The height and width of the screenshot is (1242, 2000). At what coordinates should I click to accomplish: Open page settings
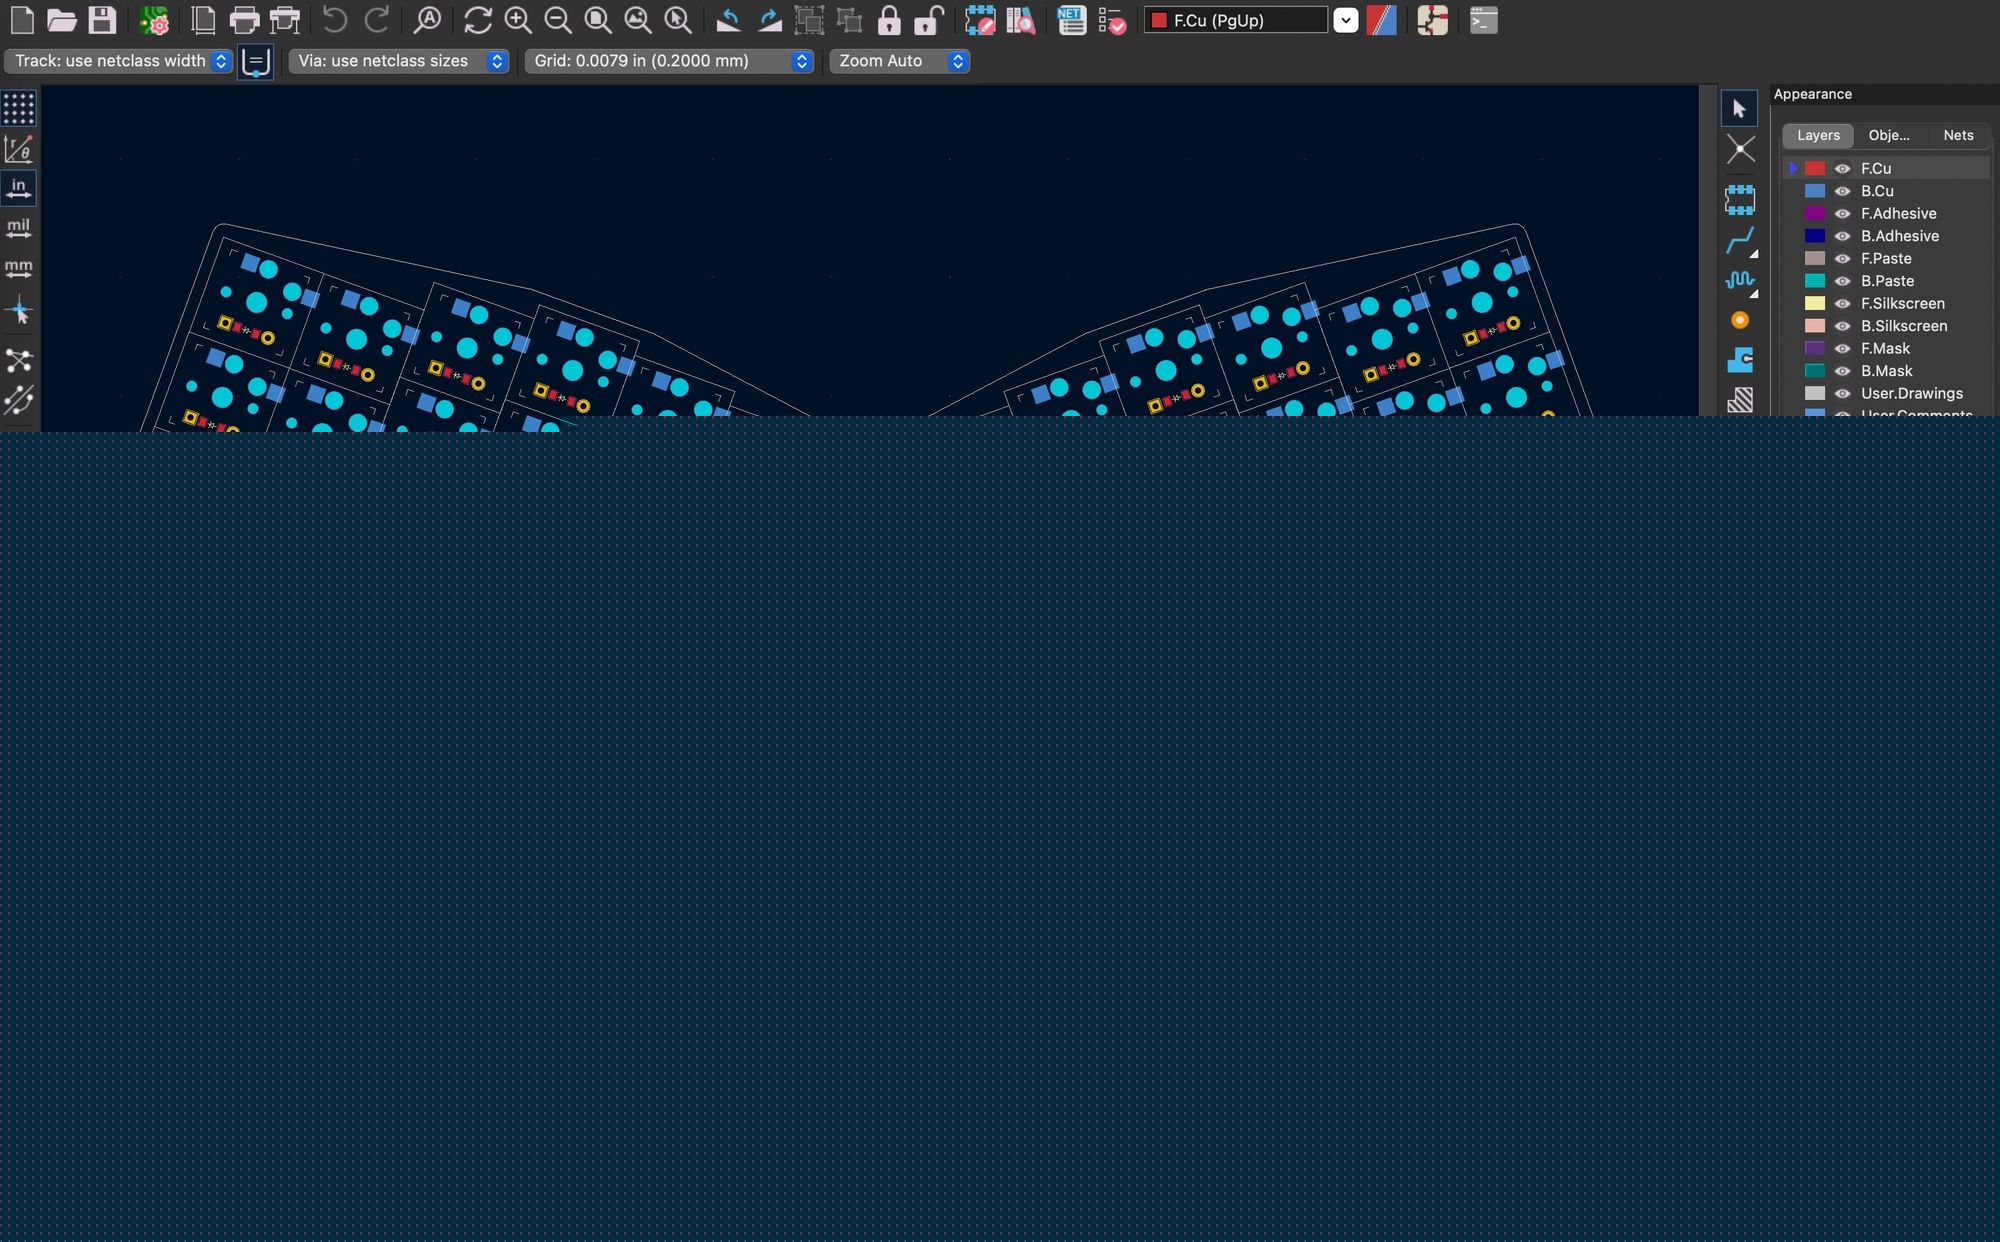203,20
